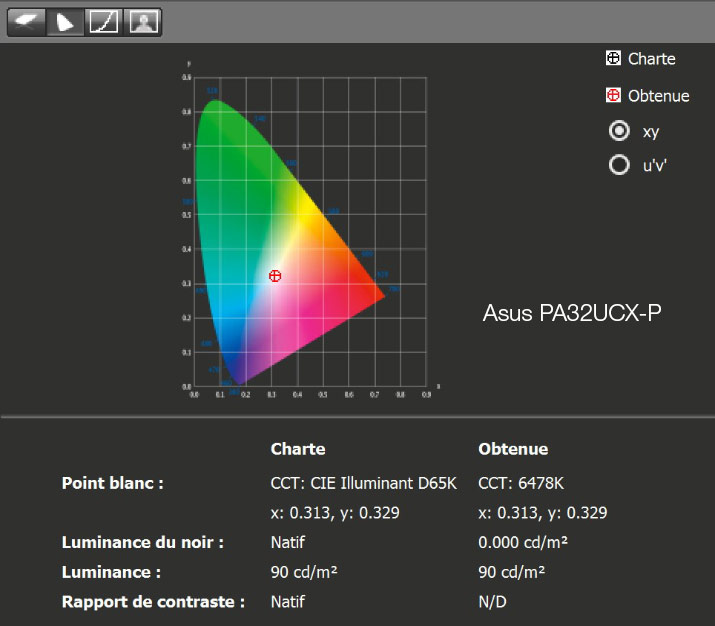
Task: Click the red Obtenue legend icon
Action: pos(613,95)
